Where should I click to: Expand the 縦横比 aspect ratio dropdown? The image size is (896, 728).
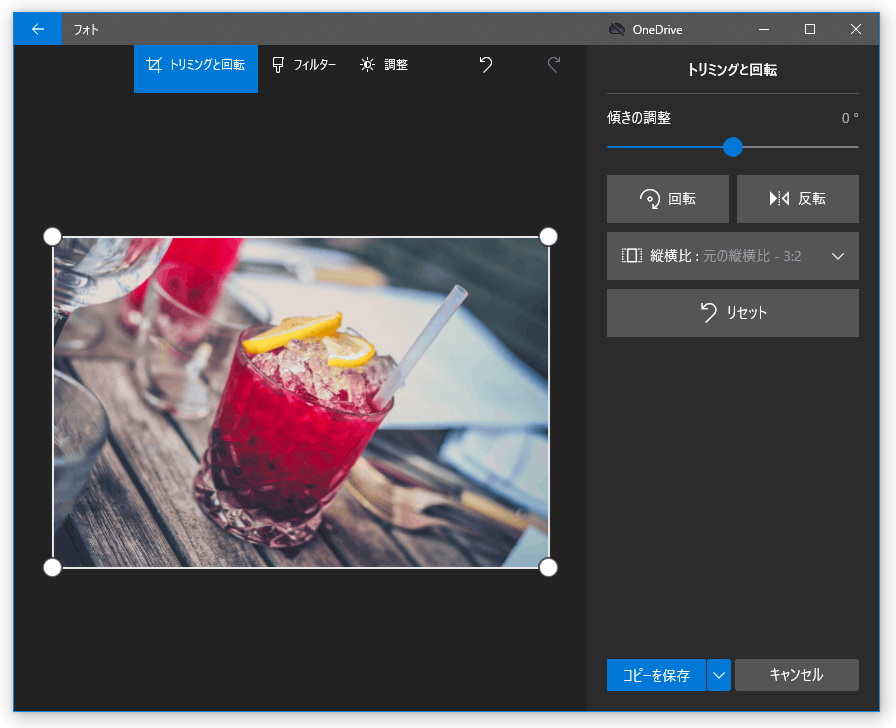[x=733, y=256]
